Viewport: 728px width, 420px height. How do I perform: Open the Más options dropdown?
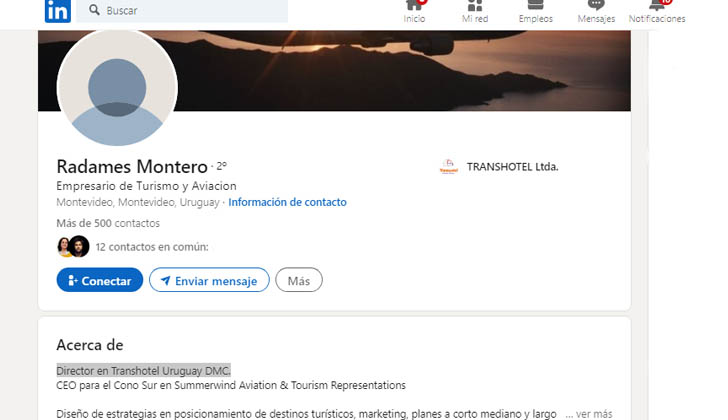299,280
